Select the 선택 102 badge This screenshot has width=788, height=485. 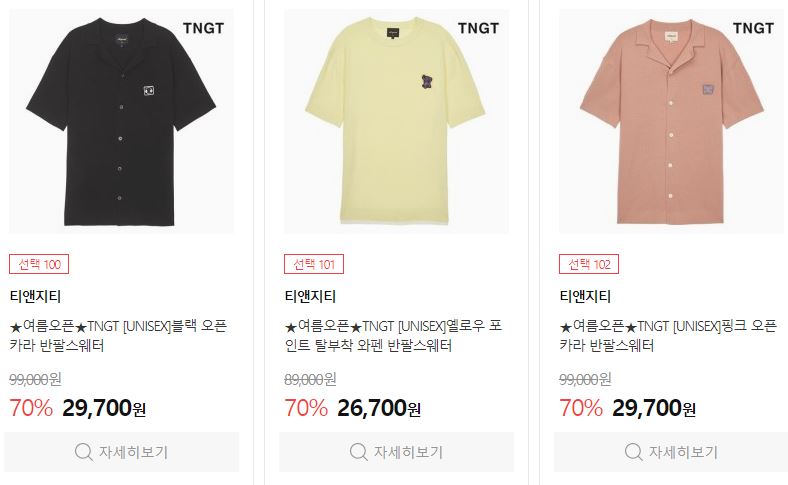[589, 264]
